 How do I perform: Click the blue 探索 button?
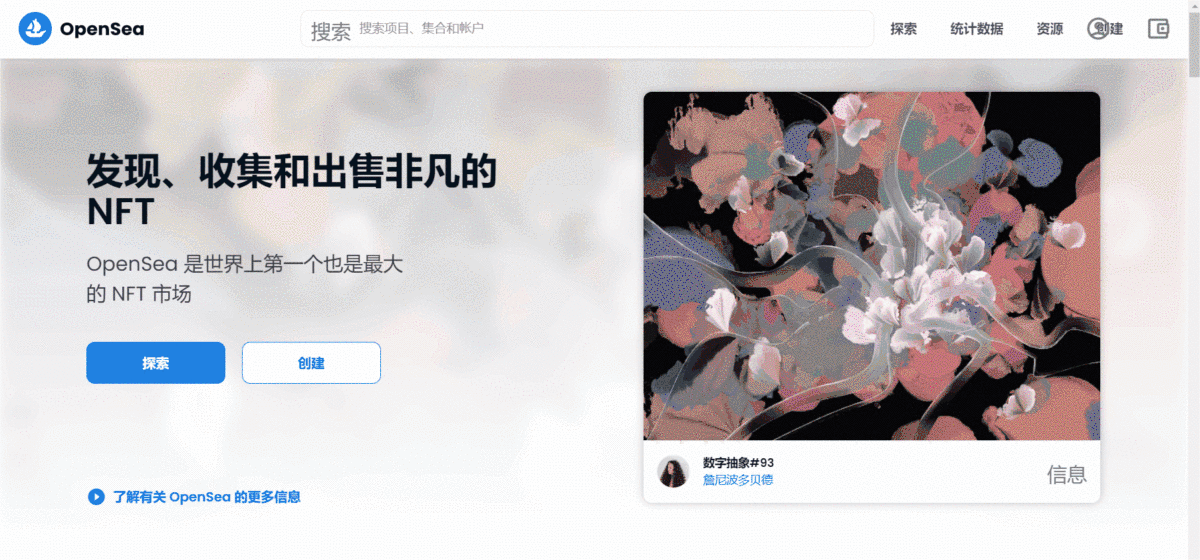pos(156,363)
